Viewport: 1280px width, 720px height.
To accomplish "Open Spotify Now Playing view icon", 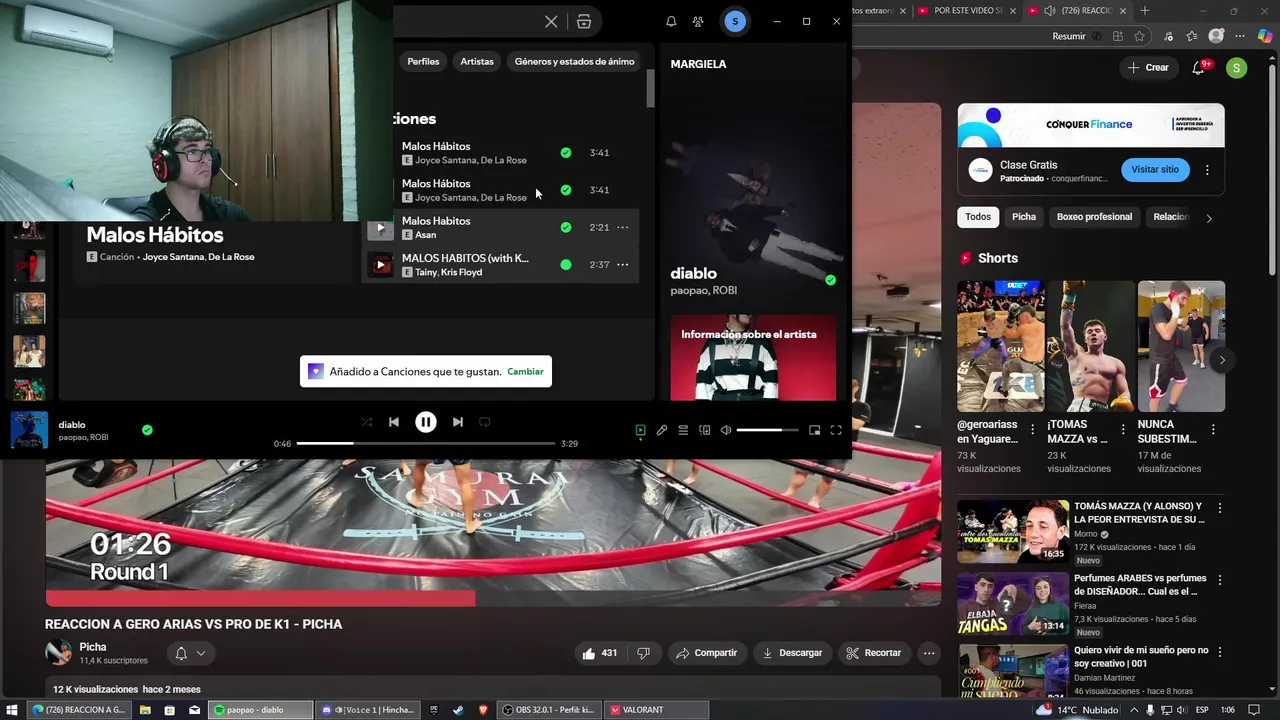I will (x=640, y=430).
